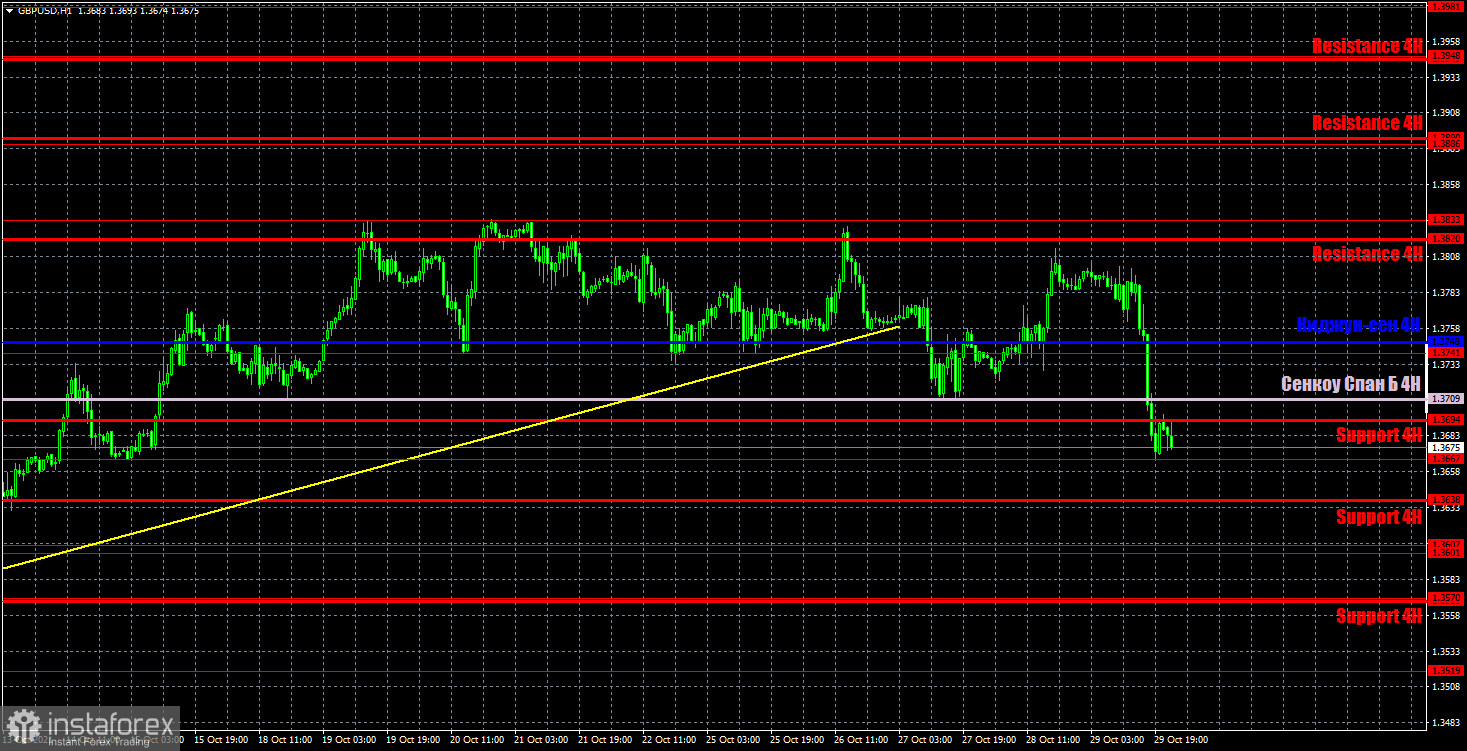The image size is (1467, 751).
Task: Click the 1.3808 price axis value
Action: pos(1447,257)
